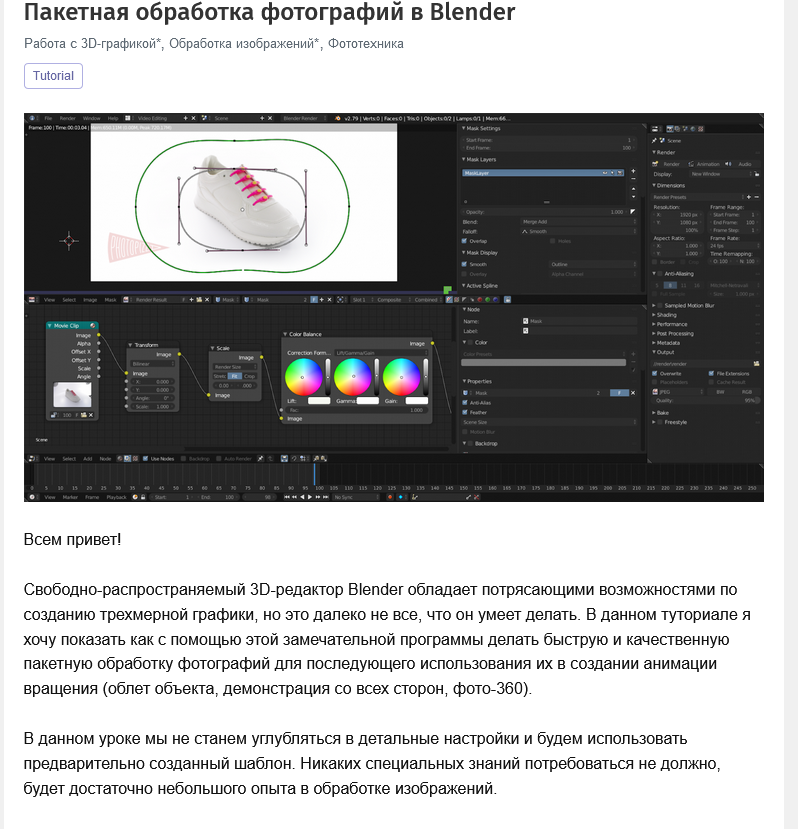This screenshot has width=798, height=829.
Task: Click the Tutorial tag button
Action: click(53, 76)
